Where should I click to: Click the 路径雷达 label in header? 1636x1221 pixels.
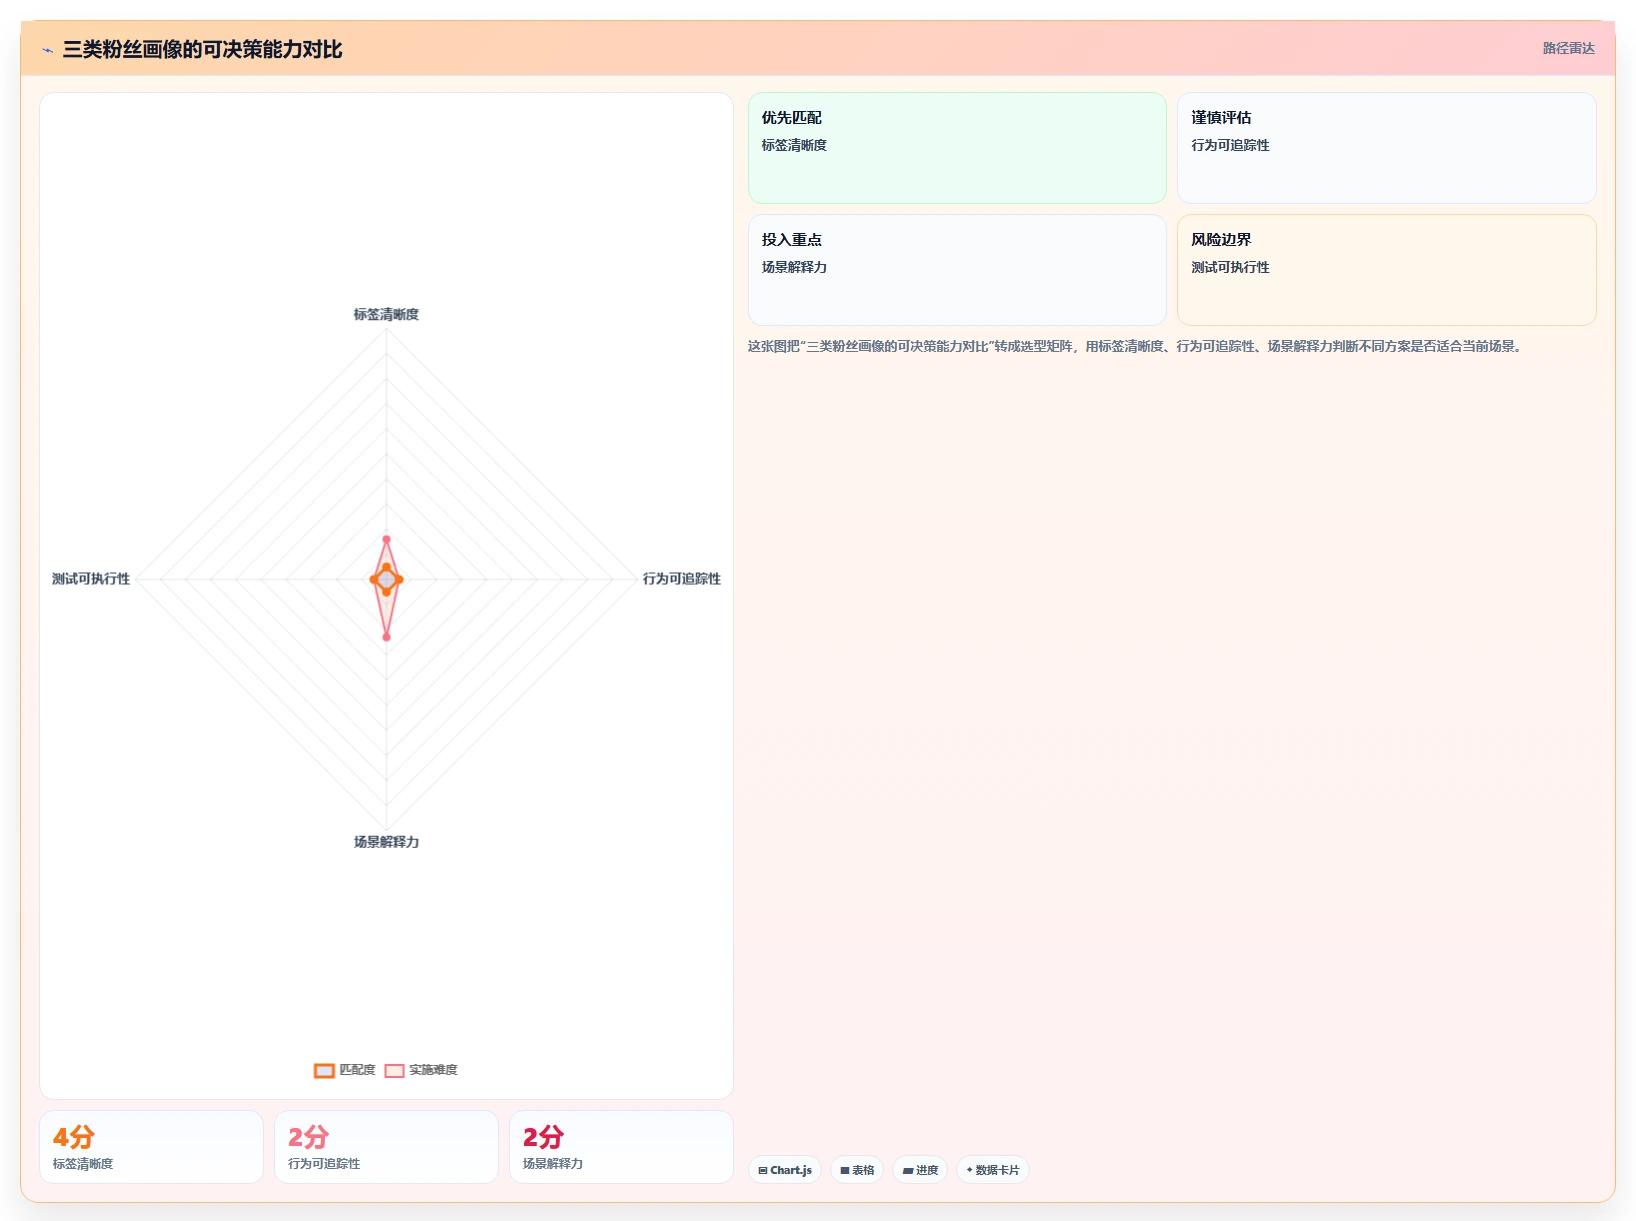coord(1568,48)
